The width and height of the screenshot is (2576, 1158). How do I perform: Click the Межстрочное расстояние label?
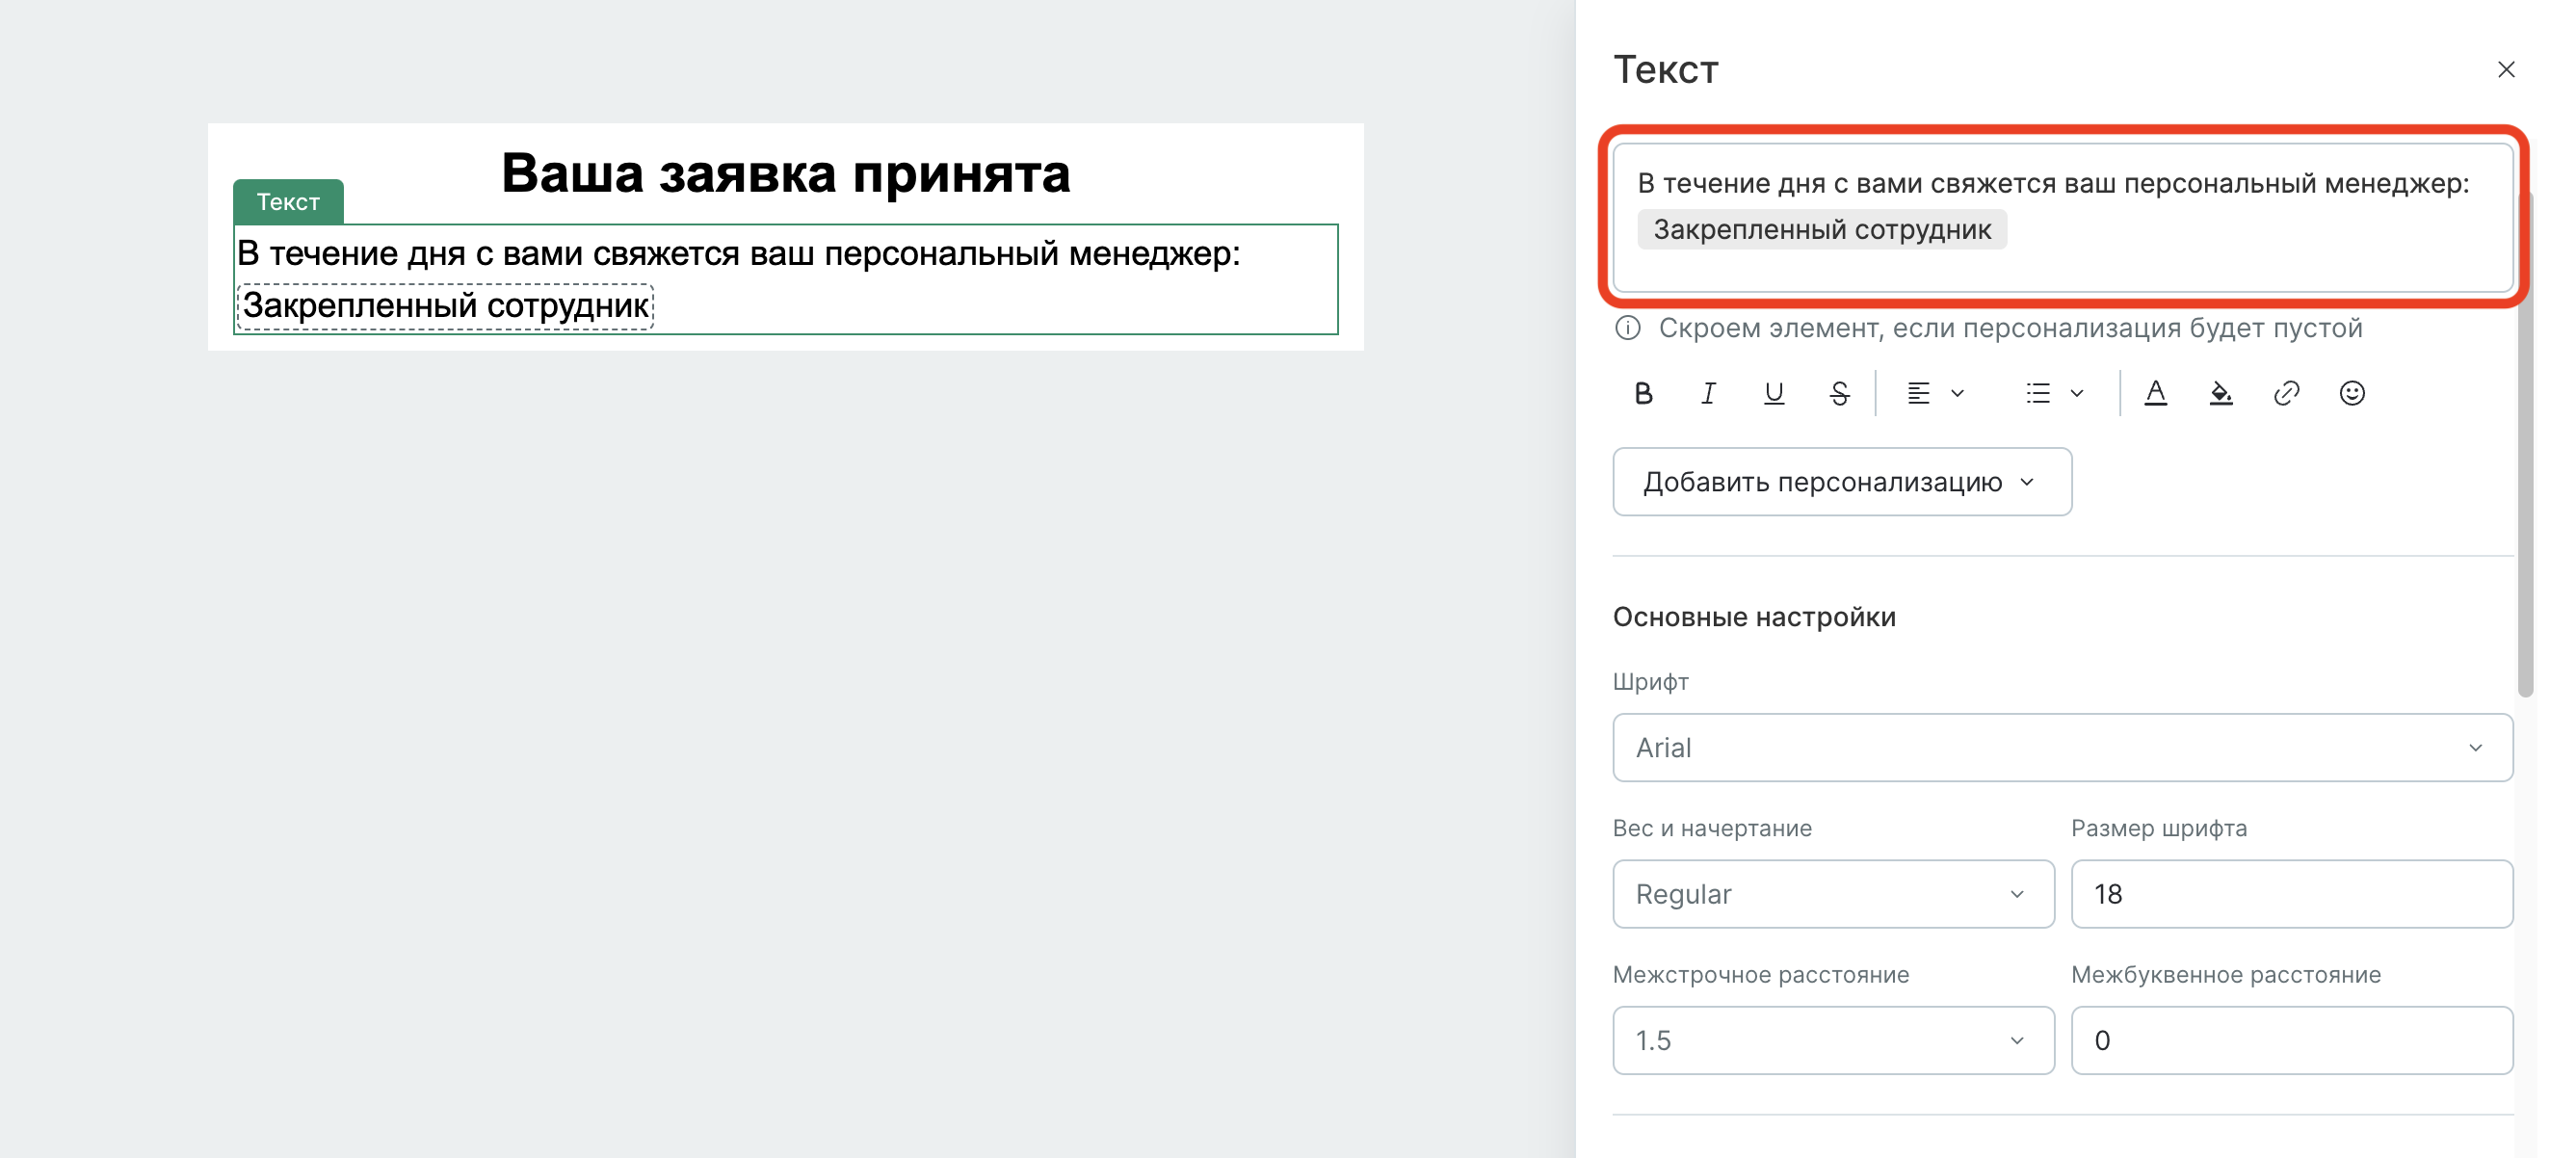pyautogui.click(x=1761, y=974)
